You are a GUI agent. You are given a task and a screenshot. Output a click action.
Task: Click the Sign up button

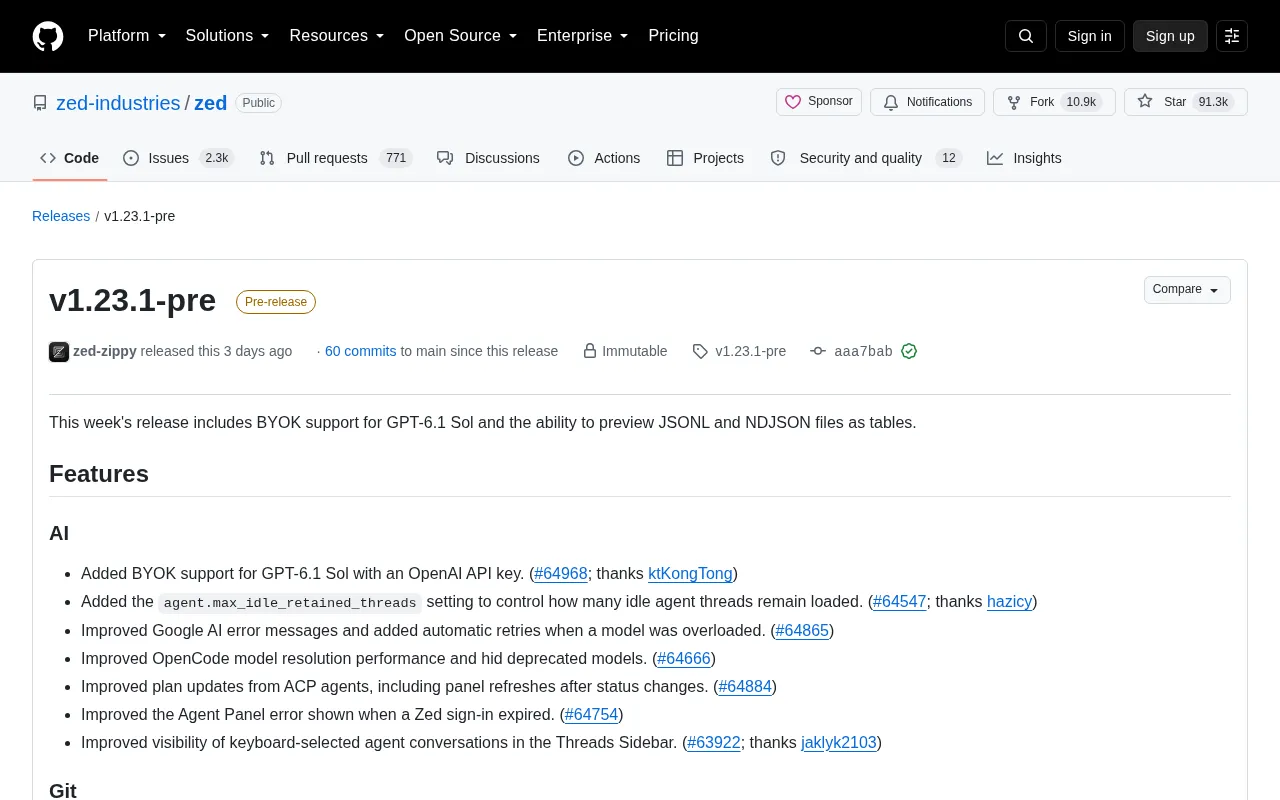coord(1170,36)
